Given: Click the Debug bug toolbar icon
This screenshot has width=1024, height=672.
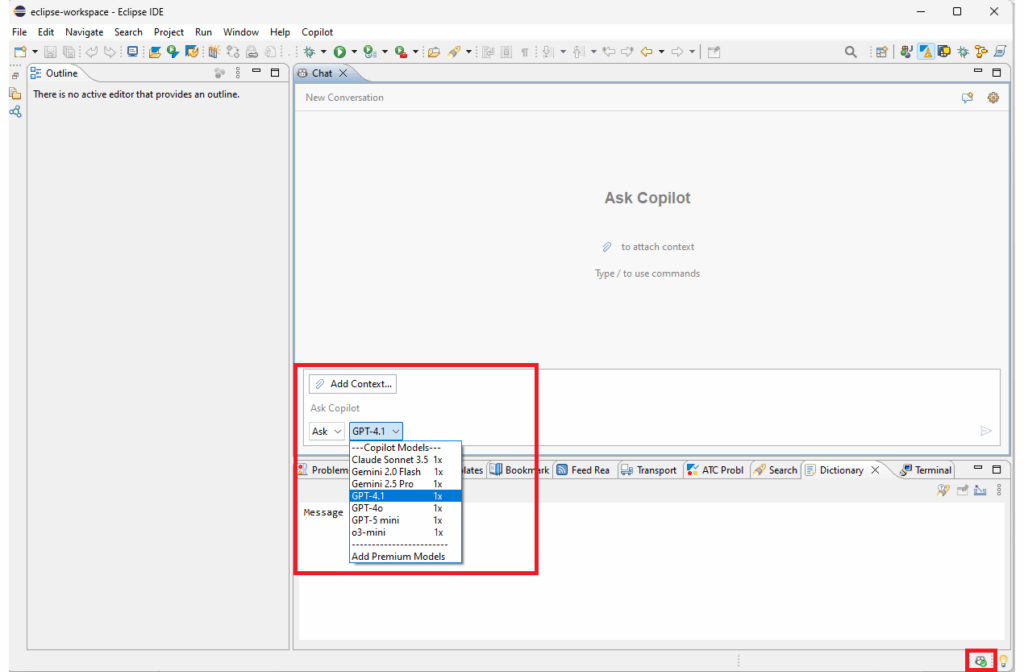Looking at the screenshot, I should (309, 52).
